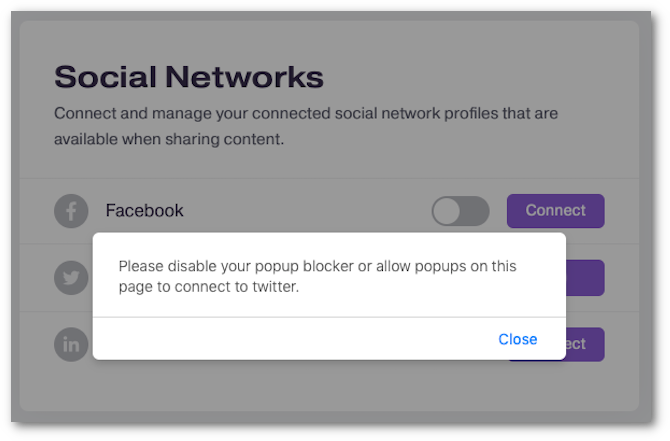Click the dialog footer area beside Close

point(295,339)
